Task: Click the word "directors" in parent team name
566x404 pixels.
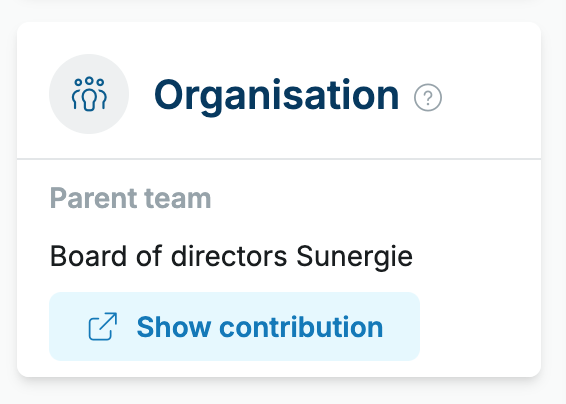Action: [x=229, y=256]
